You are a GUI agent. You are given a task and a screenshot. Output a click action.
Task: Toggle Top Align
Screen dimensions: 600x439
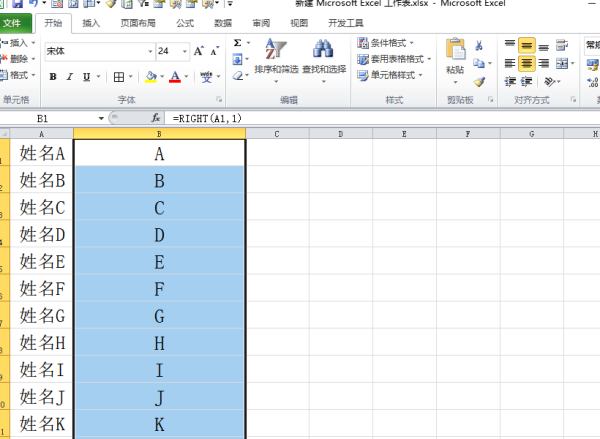[510, 45]
